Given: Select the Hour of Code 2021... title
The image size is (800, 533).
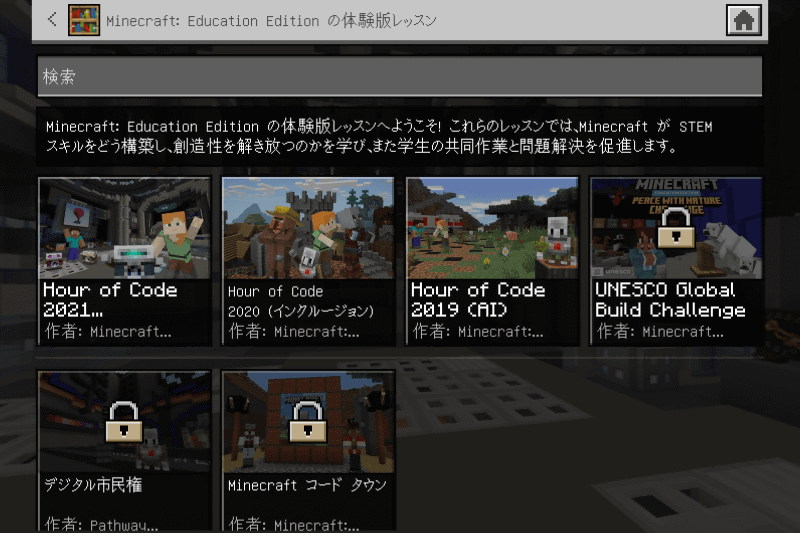Looking at the screenshot, I should click(110, 299).
